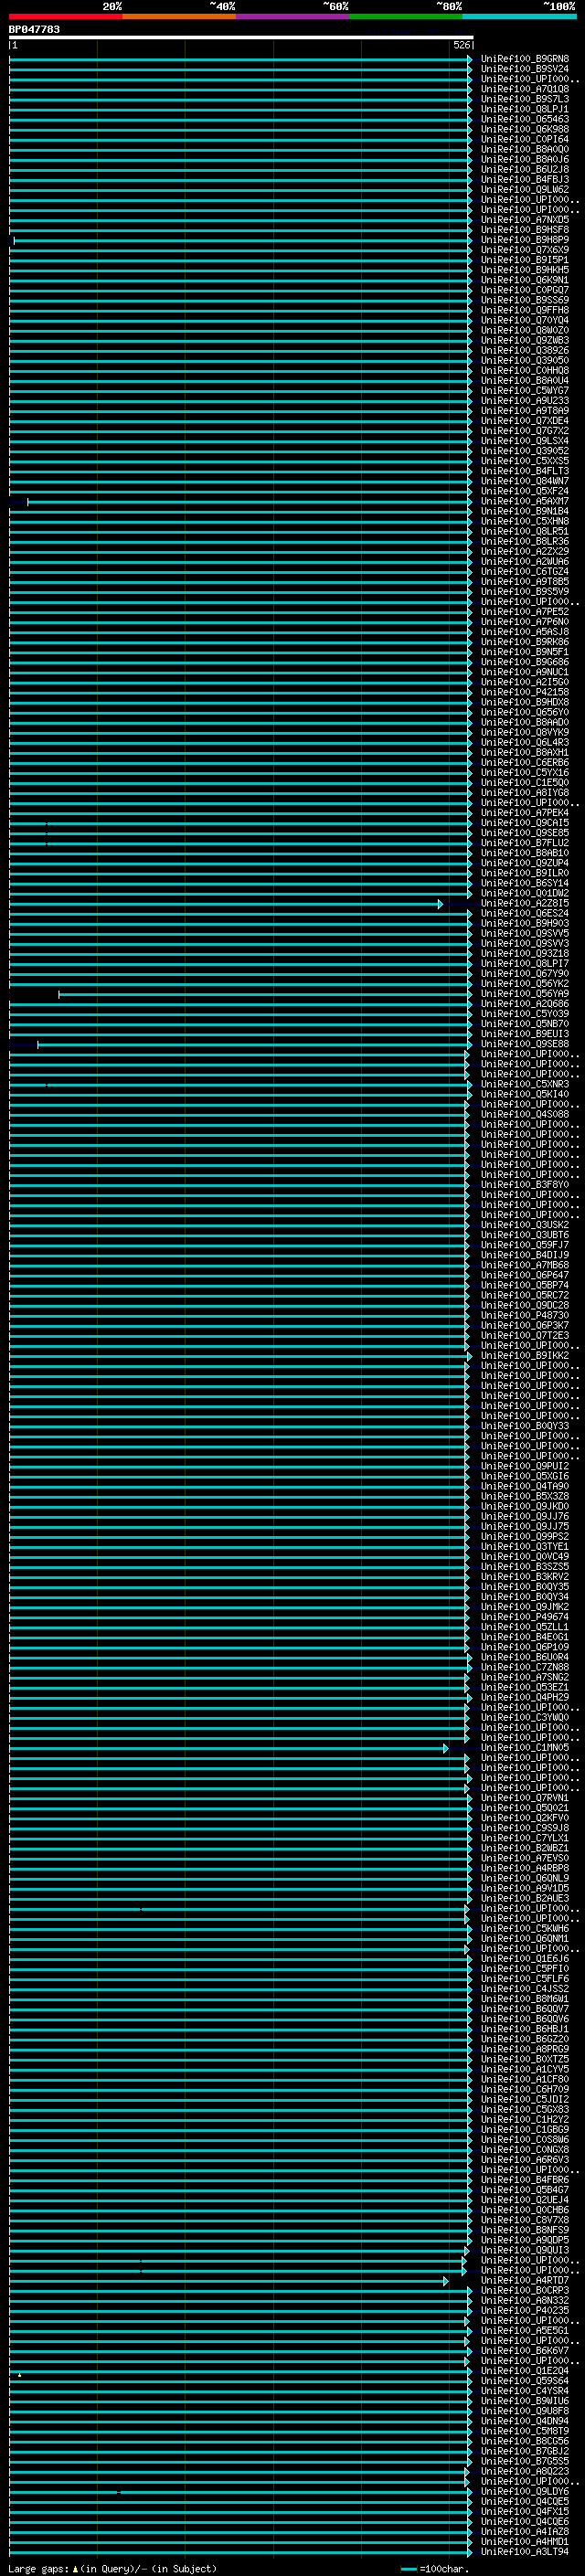
Task: Select the UniRef100_Q56YK2 label
Action: click(x=525, y=983)
